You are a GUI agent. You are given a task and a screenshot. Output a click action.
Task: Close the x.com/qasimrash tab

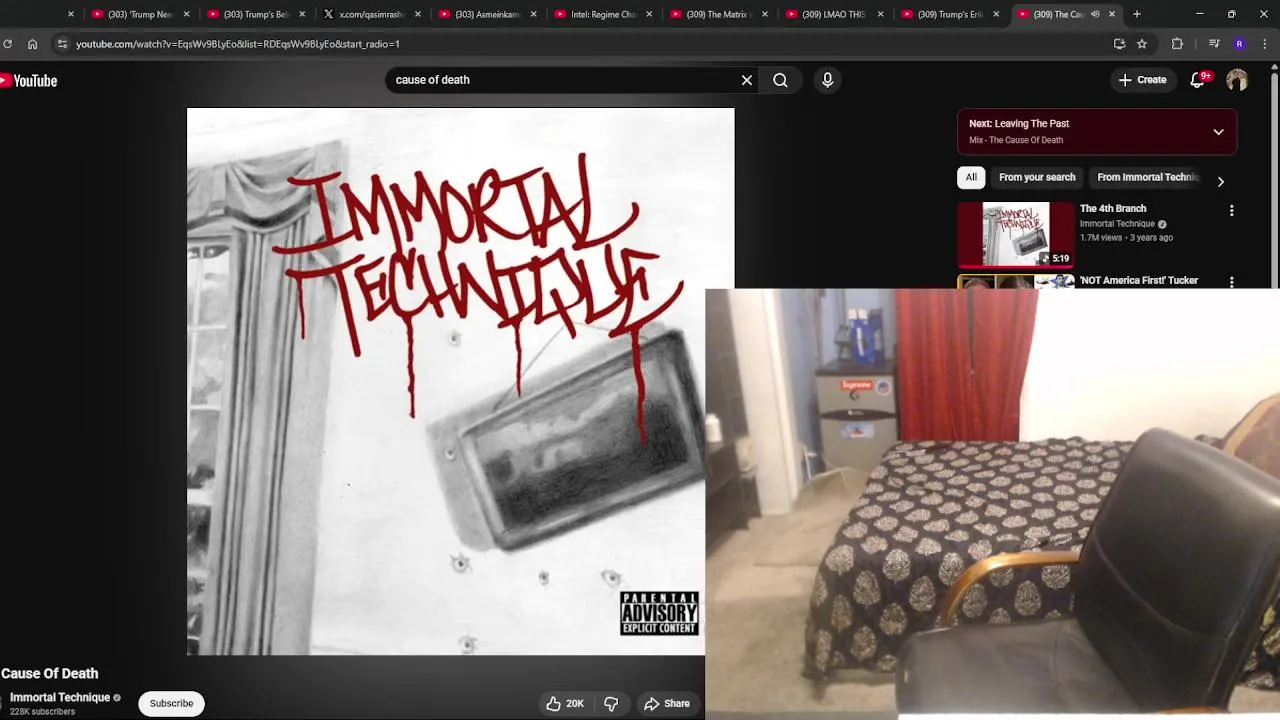point(417,14)
